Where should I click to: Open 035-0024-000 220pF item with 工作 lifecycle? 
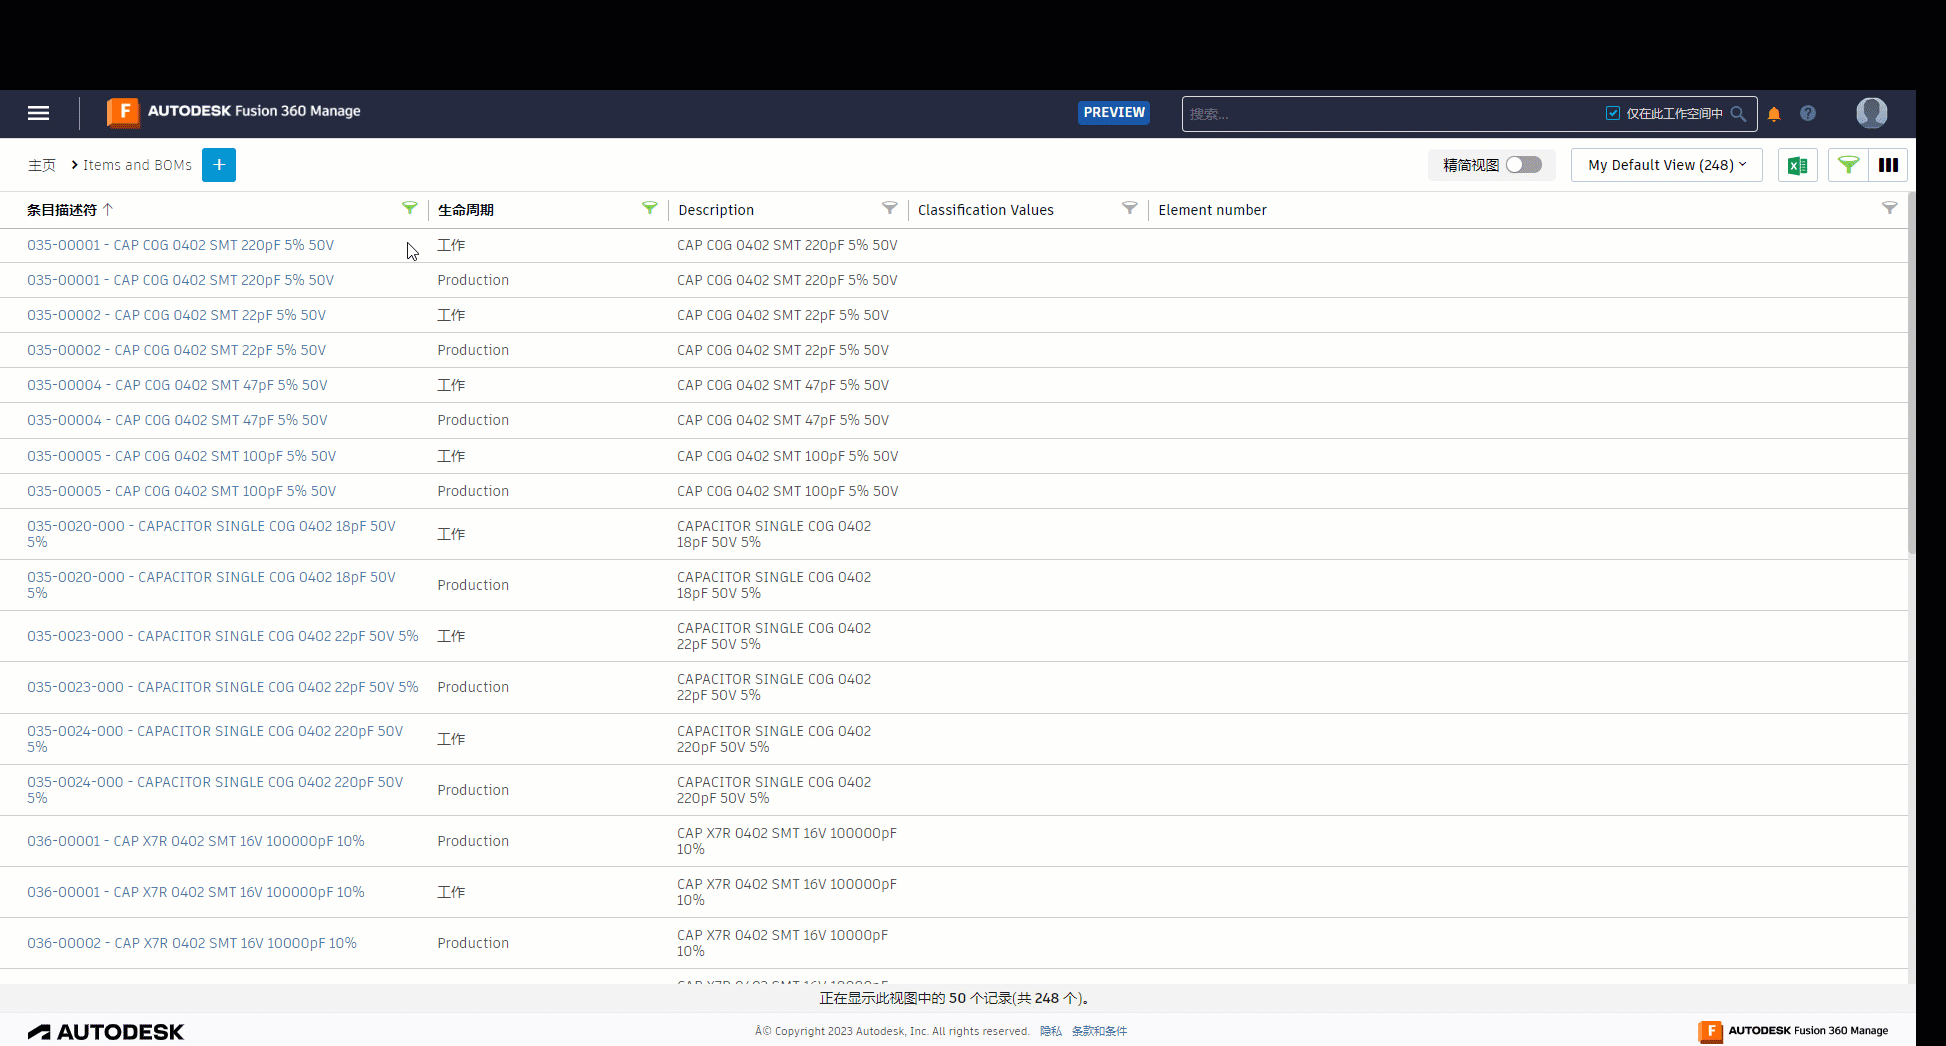point(215,739)
